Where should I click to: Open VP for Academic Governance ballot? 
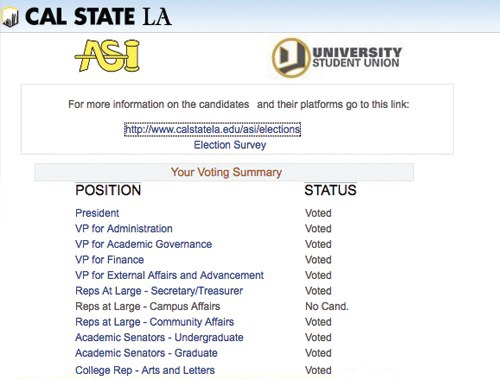coord(144,244)
